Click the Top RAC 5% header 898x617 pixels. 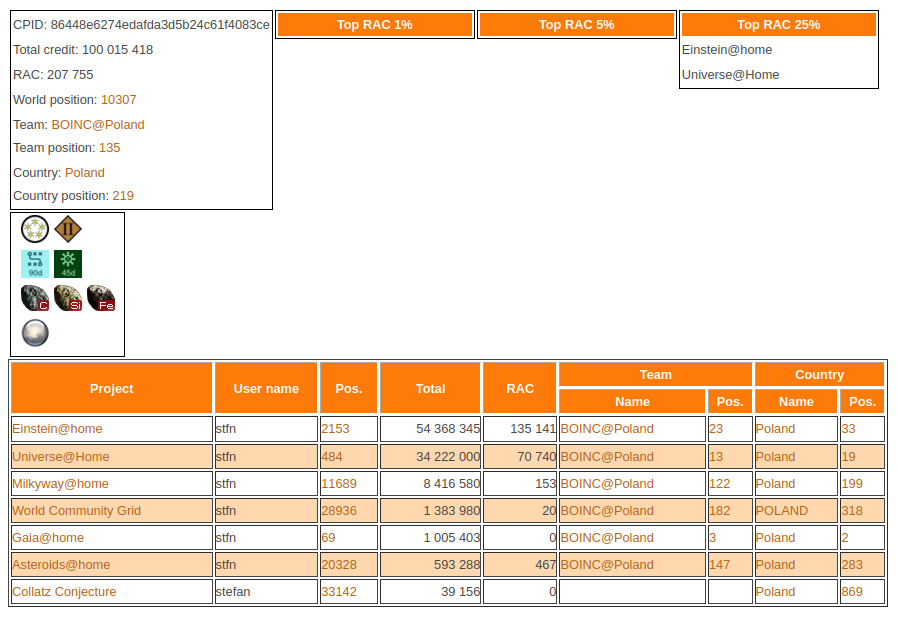tap(577, 25)
